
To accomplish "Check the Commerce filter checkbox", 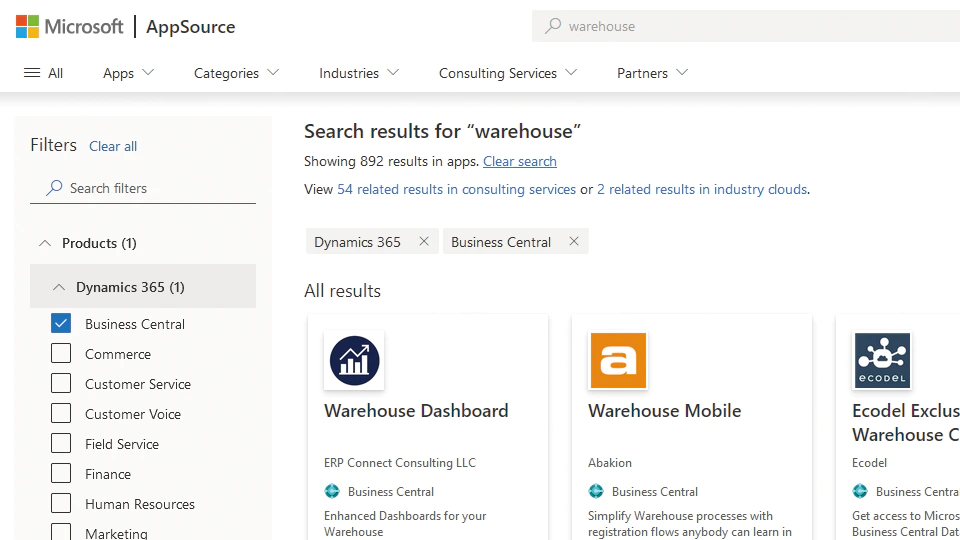I will click(x=61, y=353).
